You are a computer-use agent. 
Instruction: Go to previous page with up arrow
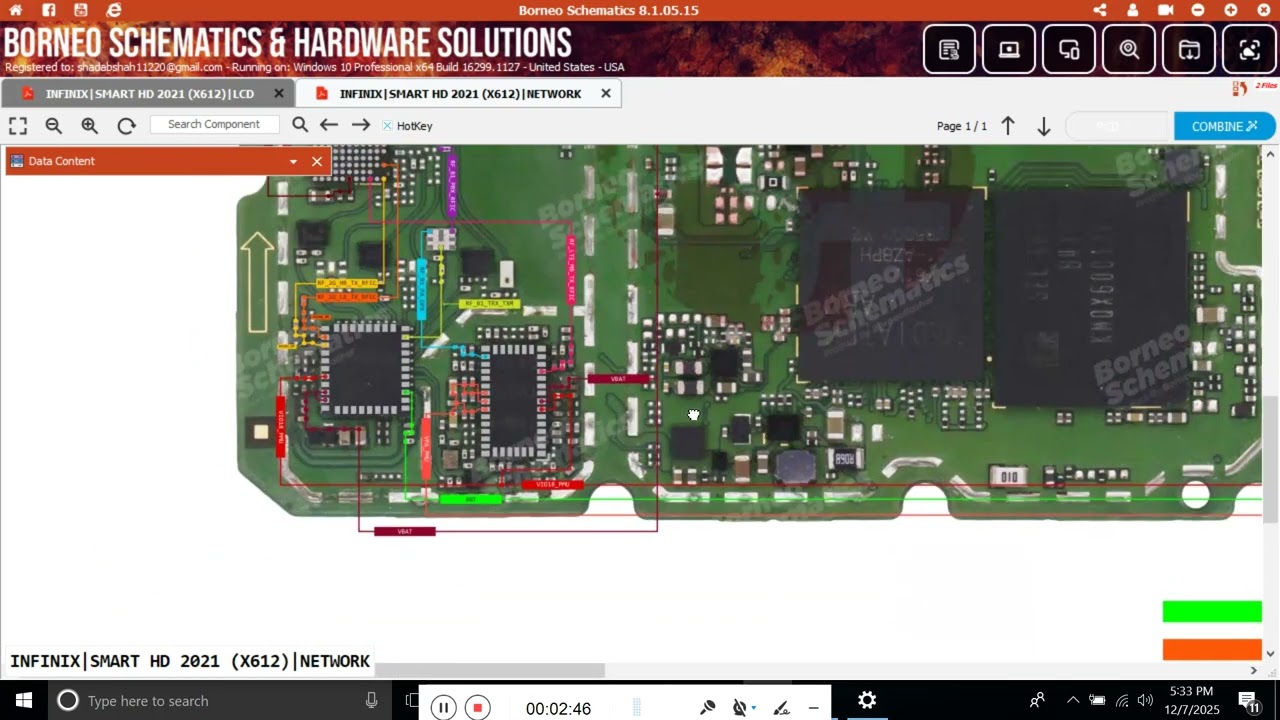pyautogui.click(x=1008, y=126)
